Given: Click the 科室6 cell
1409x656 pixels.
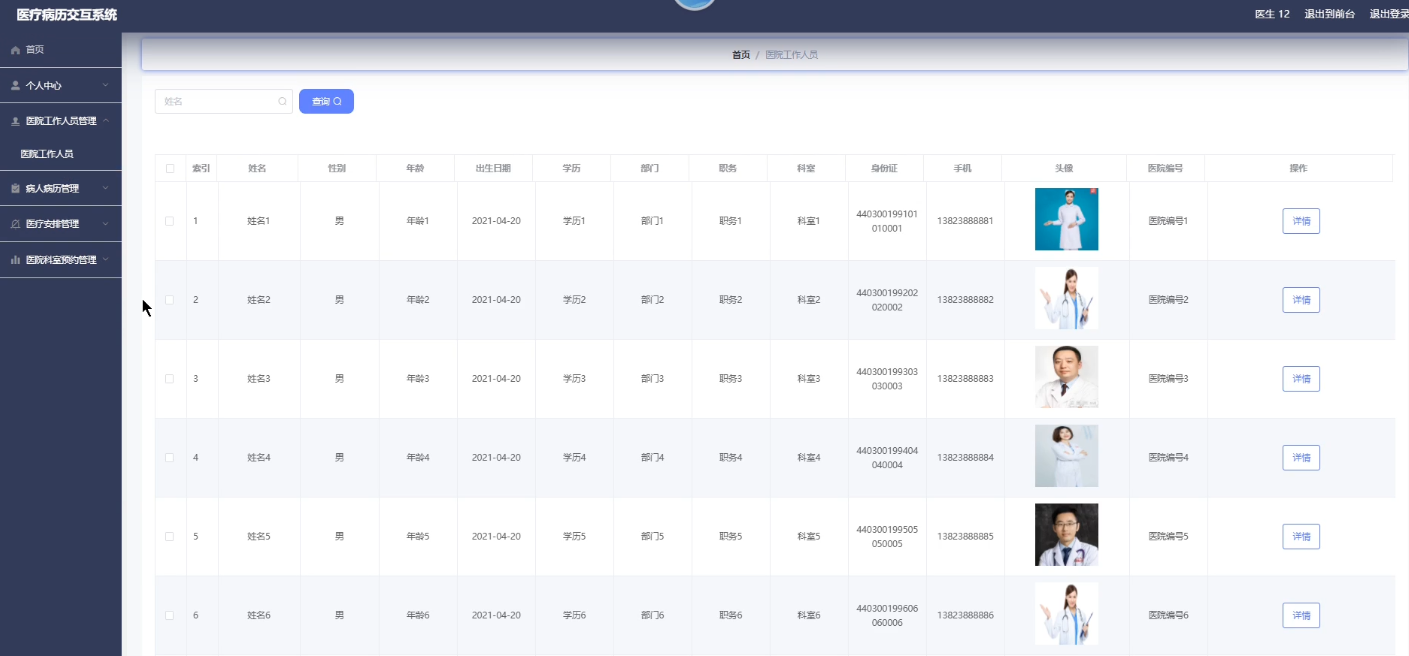Looking at the screenshot, I should coord(808,616).
